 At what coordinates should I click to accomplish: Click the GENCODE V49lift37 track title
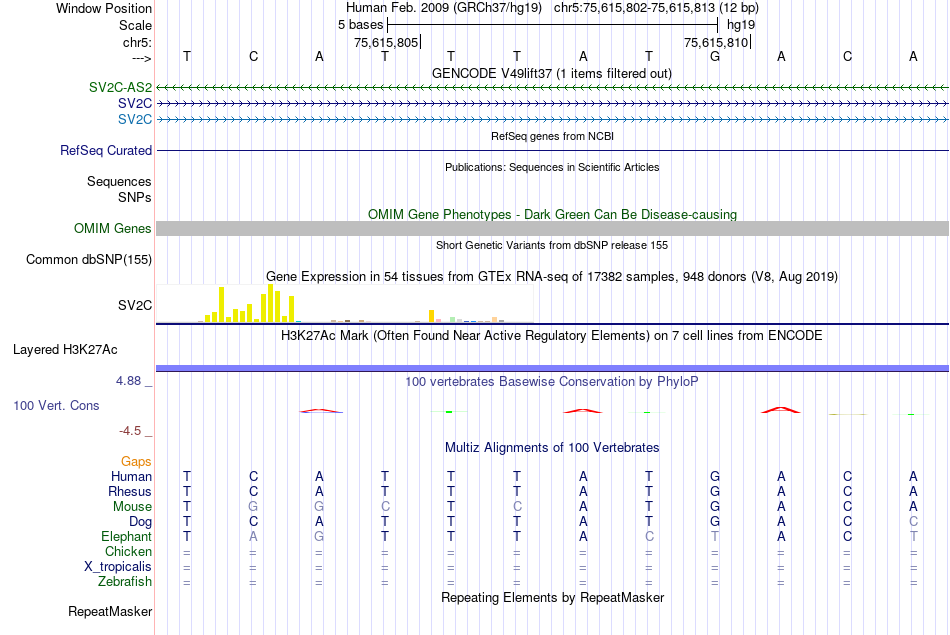pyautogui.click(x=551, y=73)
